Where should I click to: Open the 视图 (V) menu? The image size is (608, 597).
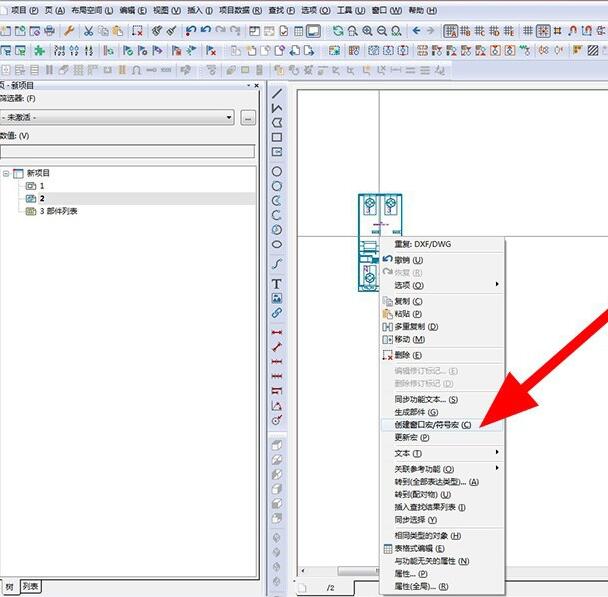tap(167, 10)
